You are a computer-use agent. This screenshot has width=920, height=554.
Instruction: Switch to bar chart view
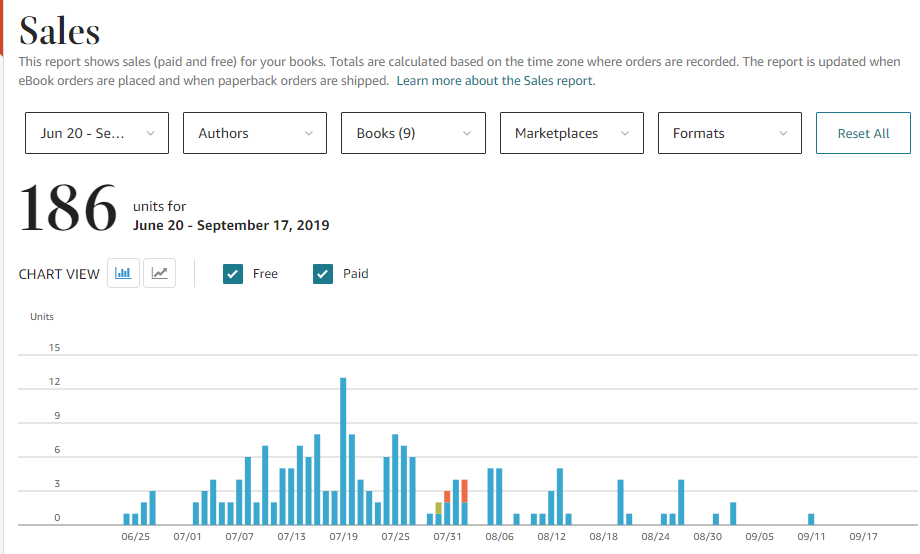pos(124,273)
